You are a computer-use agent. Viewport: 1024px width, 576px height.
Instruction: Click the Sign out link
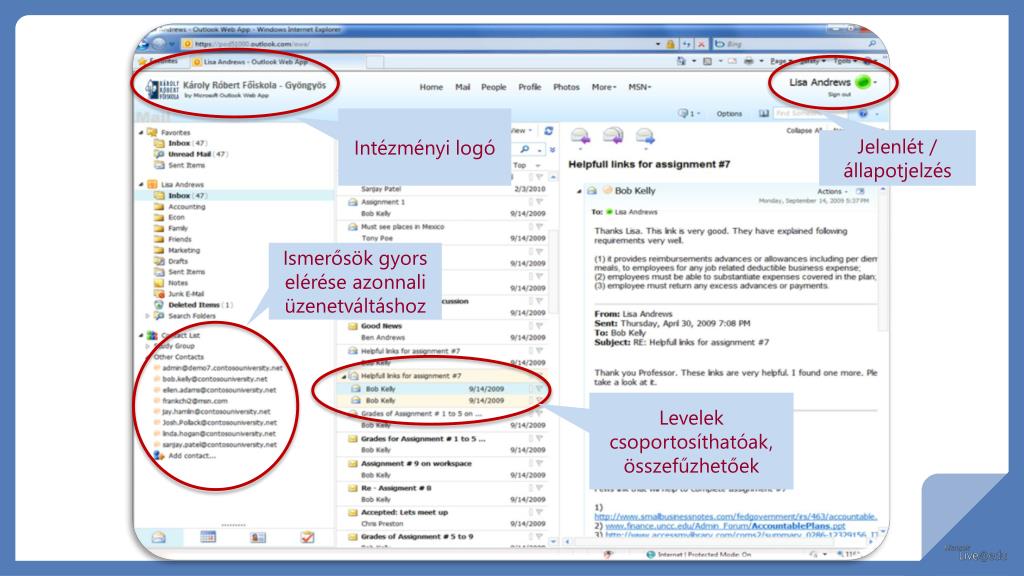(839, 95)
